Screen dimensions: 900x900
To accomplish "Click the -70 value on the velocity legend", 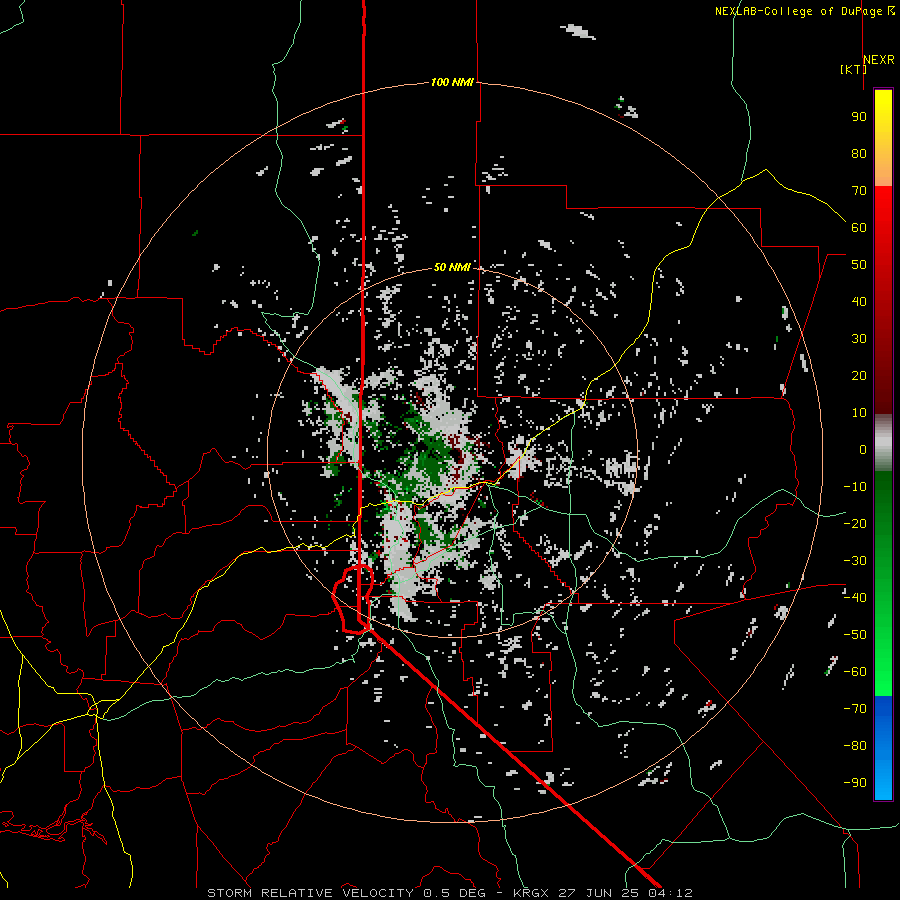I will [x=855, y=709].
